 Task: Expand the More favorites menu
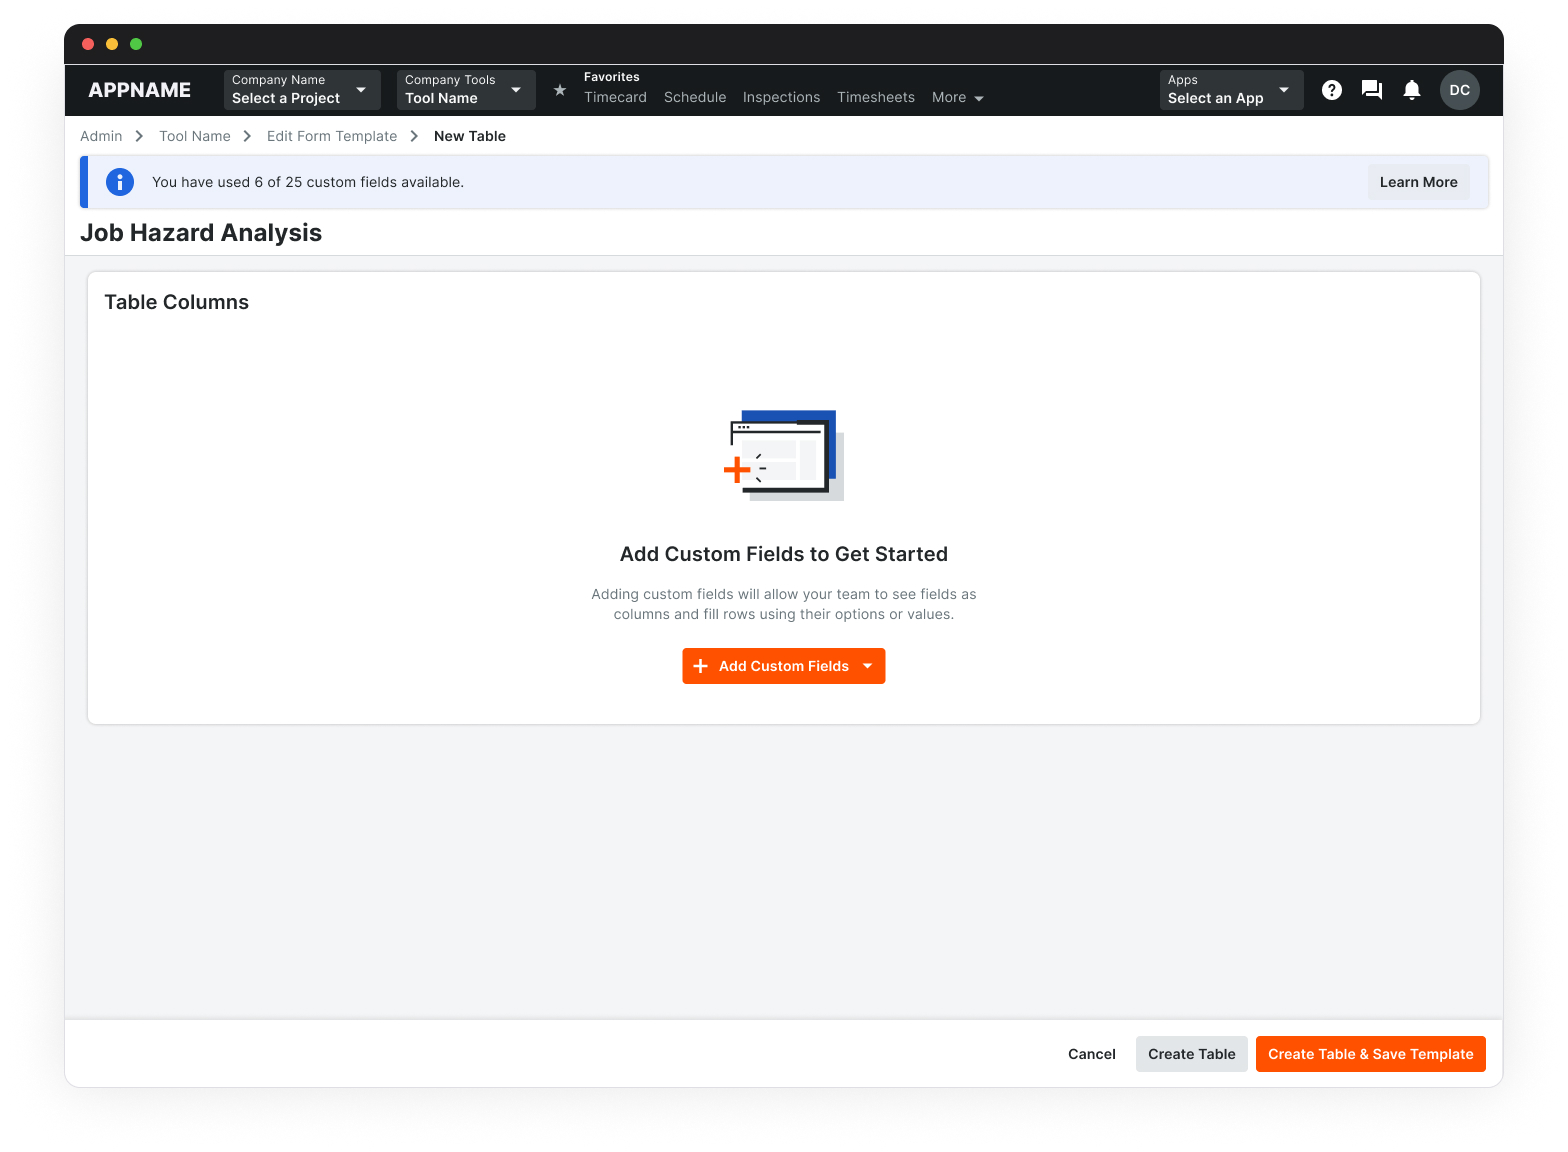coord(957,98)
